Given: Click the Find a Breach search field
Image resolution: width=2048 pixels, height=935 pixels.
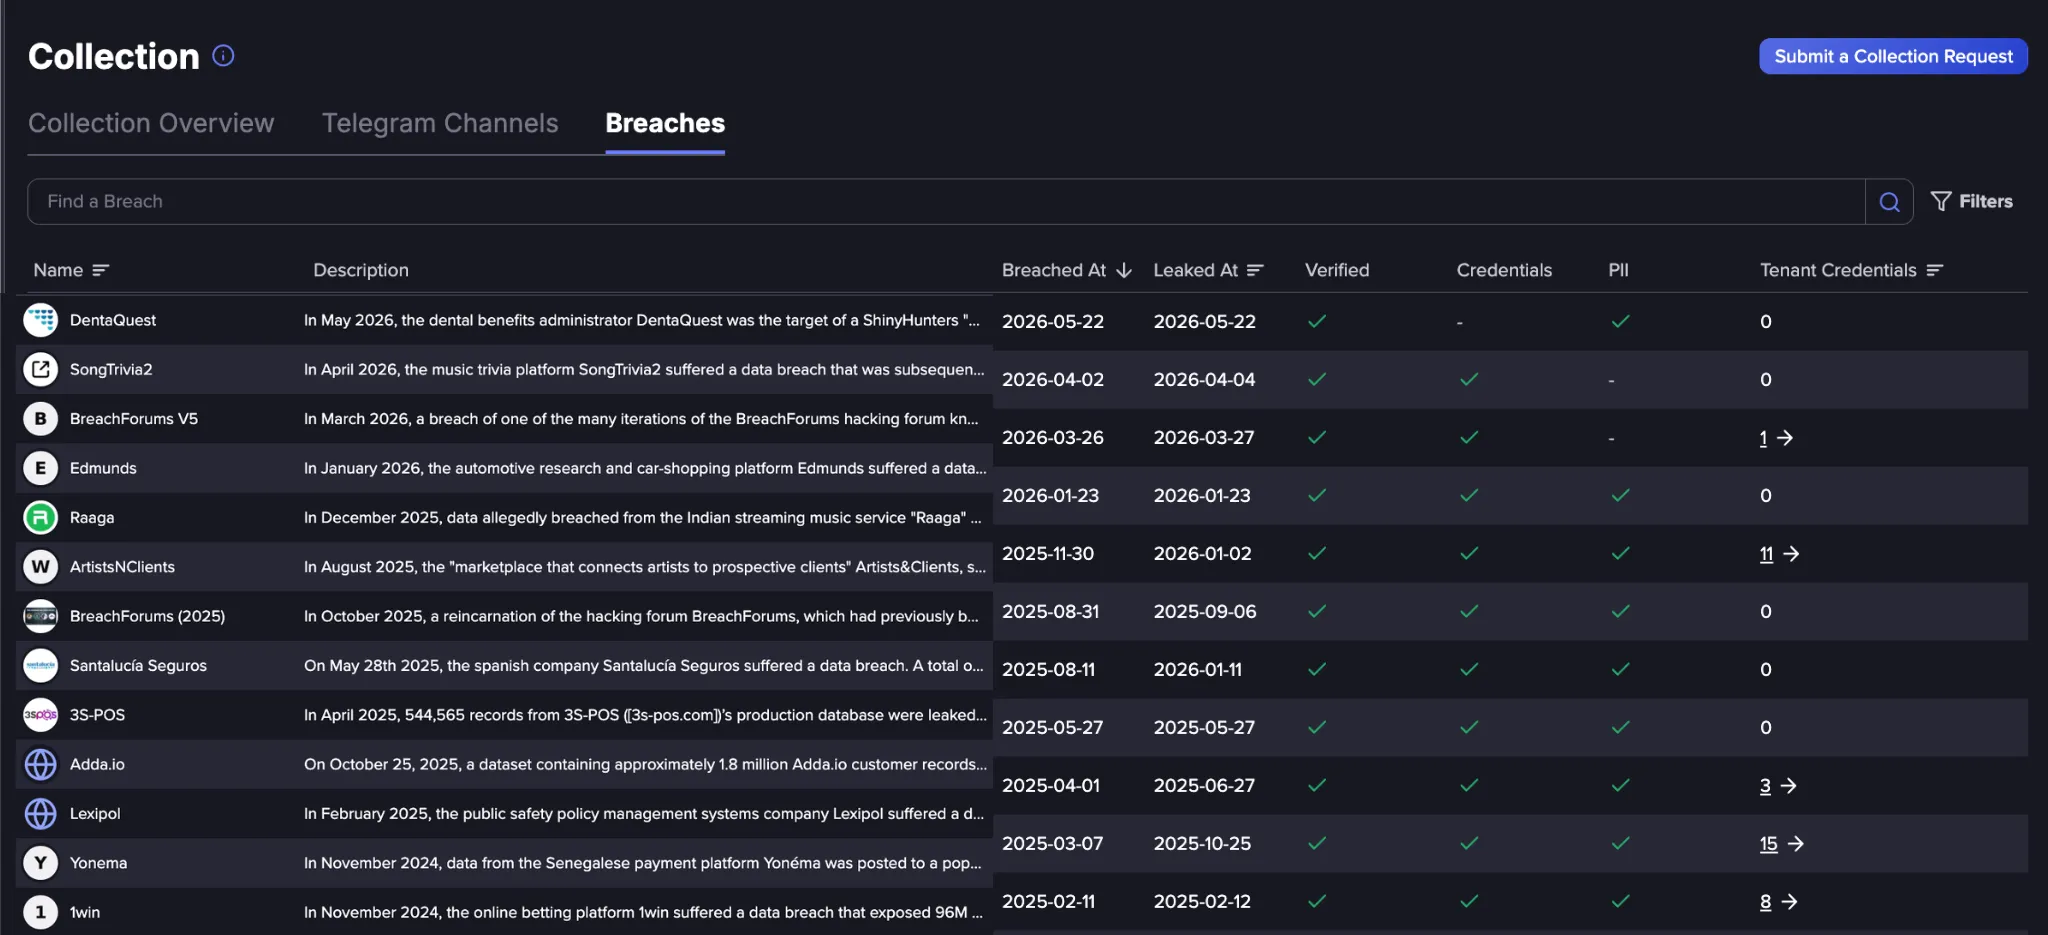Looking at the screenshot, I should [x=946, y=202].
